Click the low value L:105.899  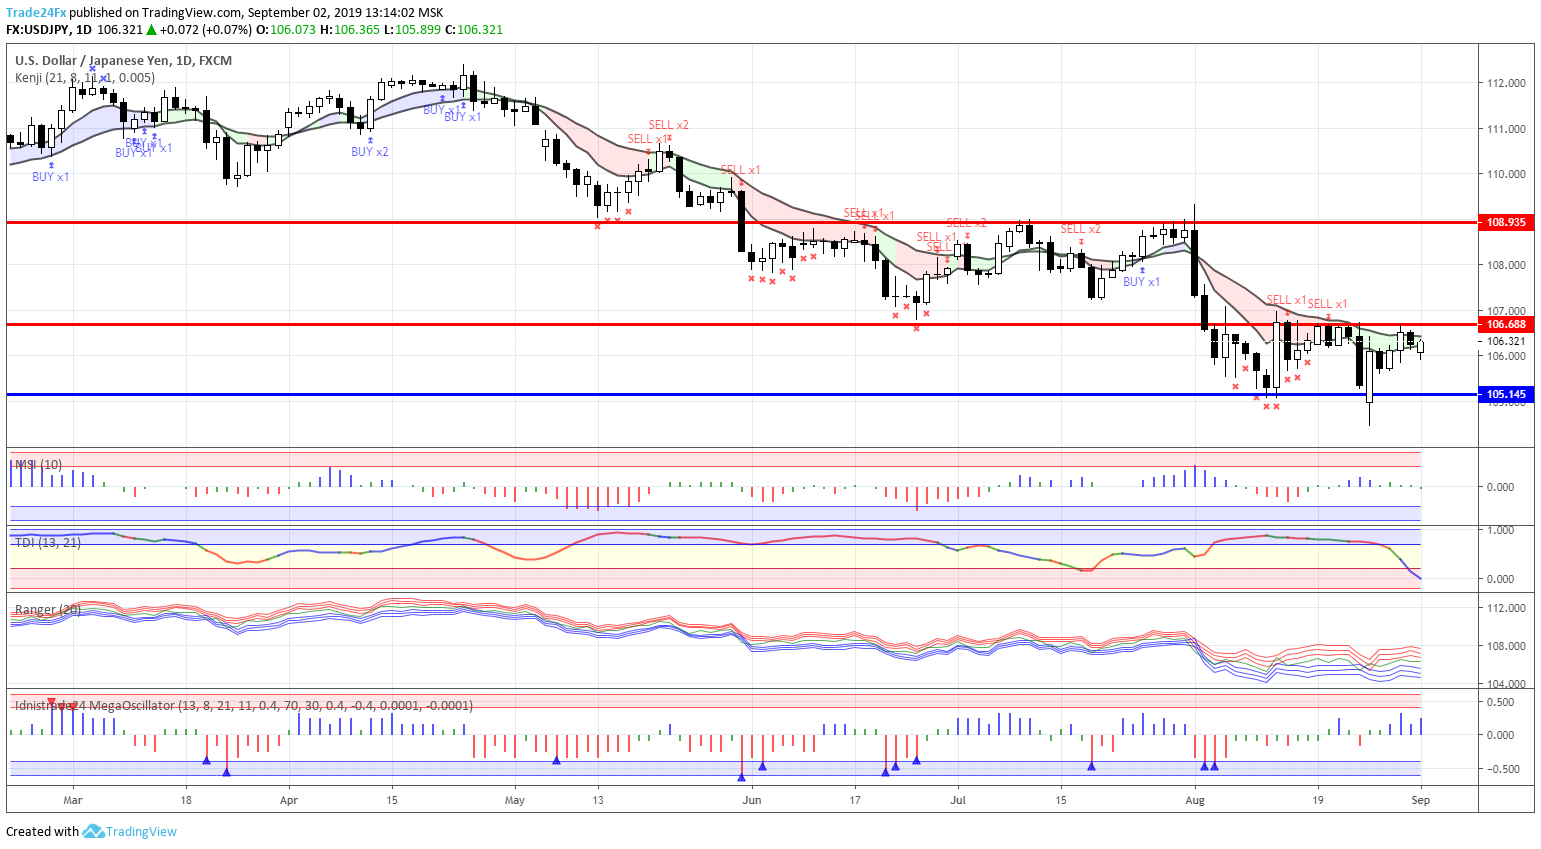[412, 30]
